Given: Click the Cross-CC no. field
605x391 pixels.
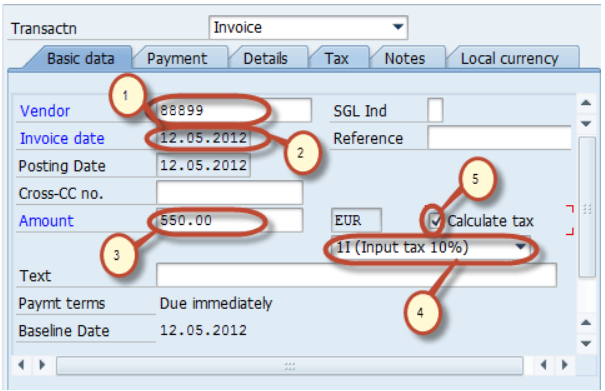Looking at the screenshot, I should (x=230, y=193).
